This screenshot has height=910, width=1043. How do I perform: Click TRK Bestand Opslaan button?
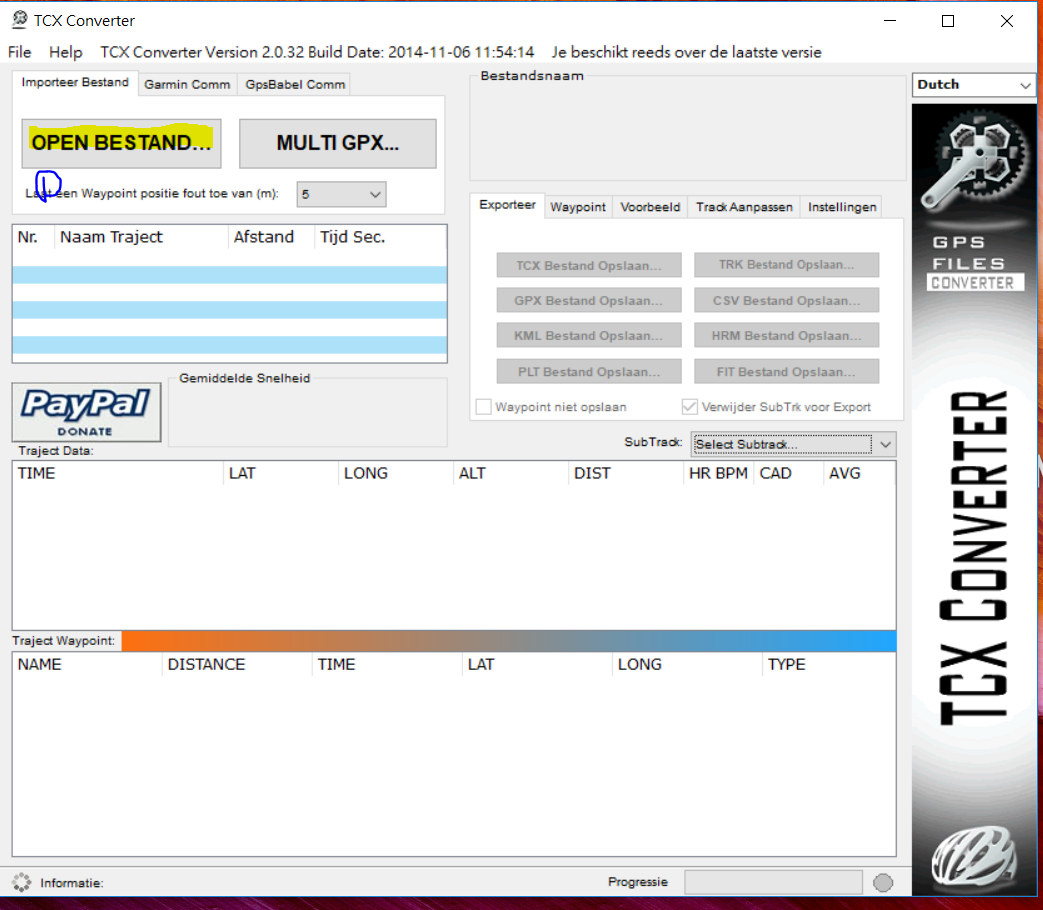click(786, 265)
